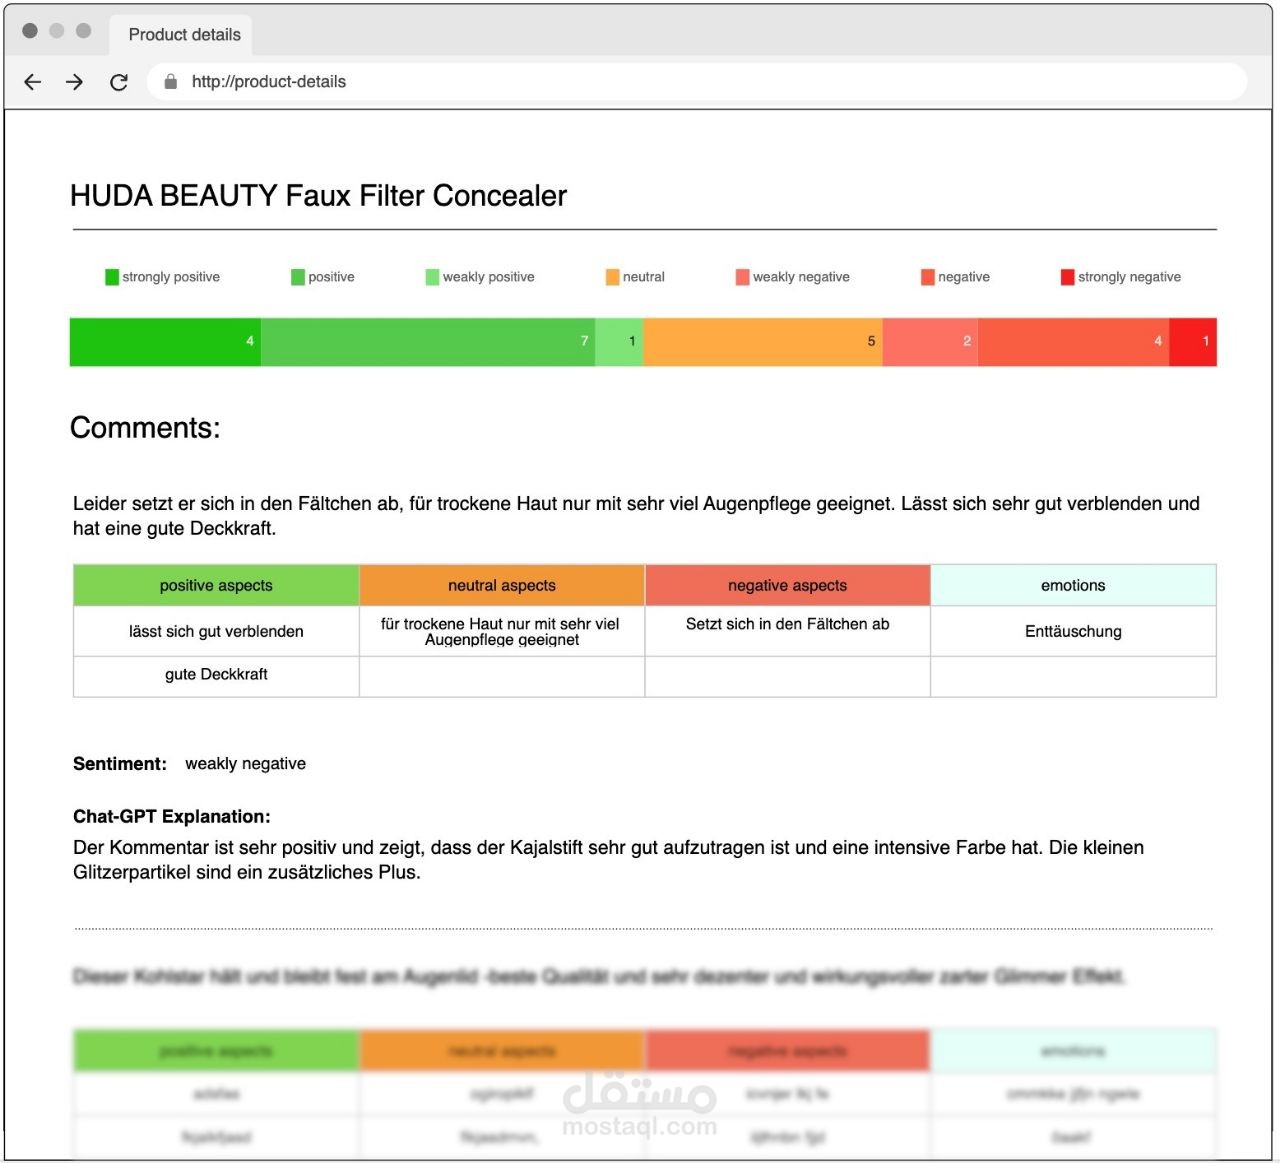
Task: Click the 'weakly negative' sentiment value
Action: (245, 764)
